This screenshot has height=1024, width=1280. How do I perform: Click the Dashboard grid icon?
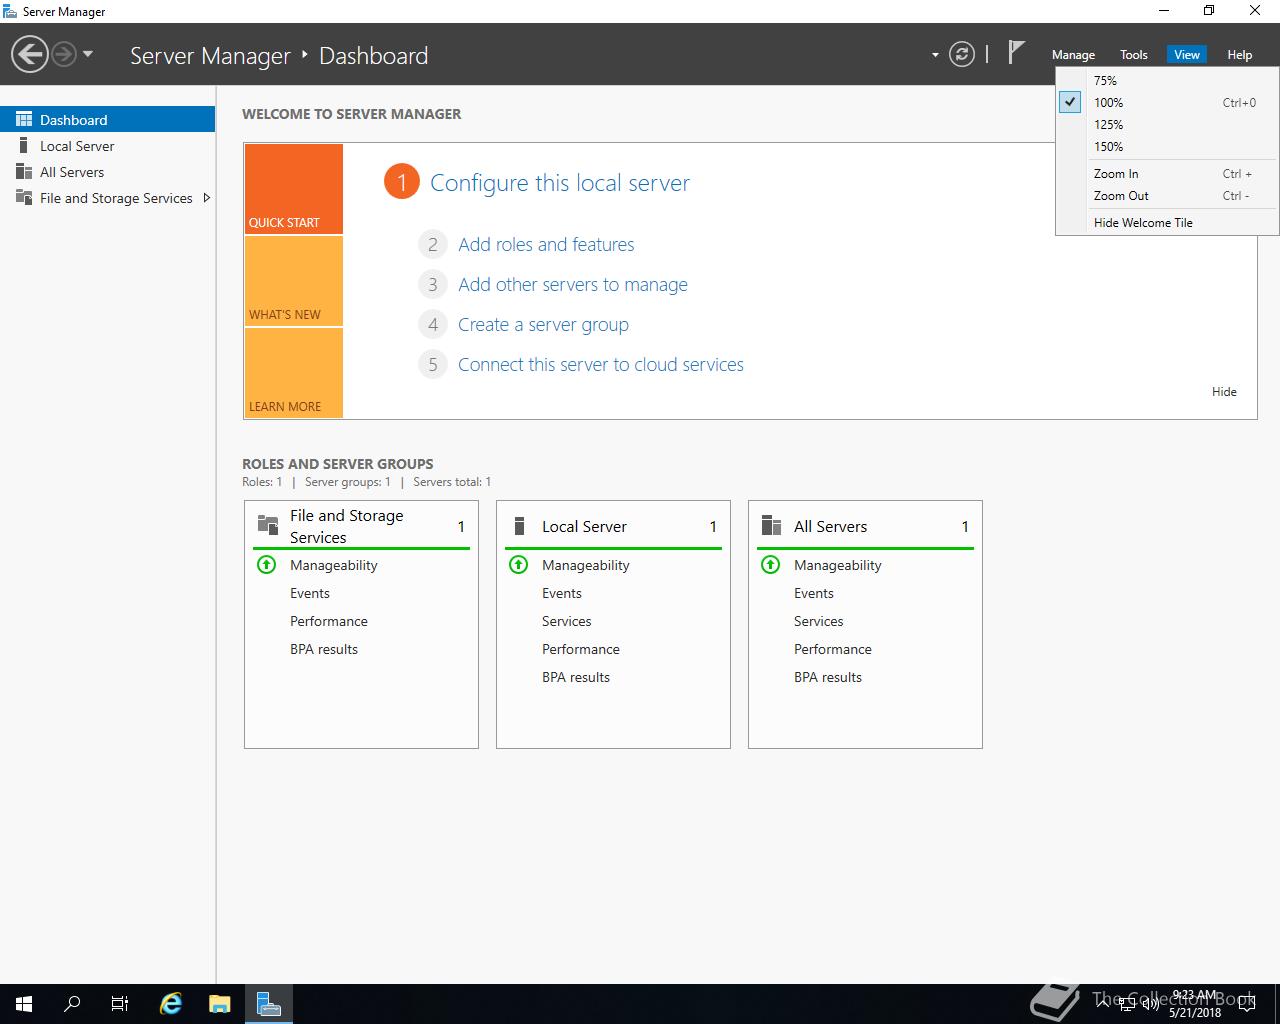24,119
